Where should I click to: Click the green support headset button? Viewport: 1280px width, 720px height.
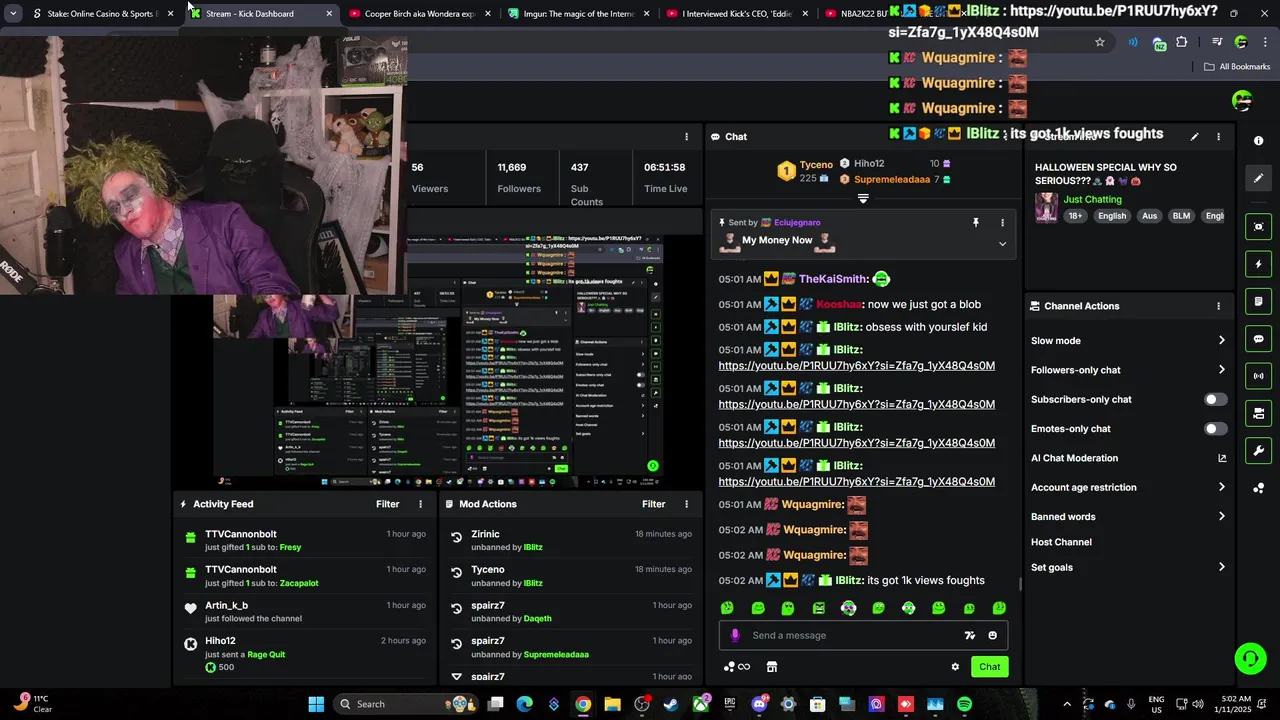pos(1250,658)
